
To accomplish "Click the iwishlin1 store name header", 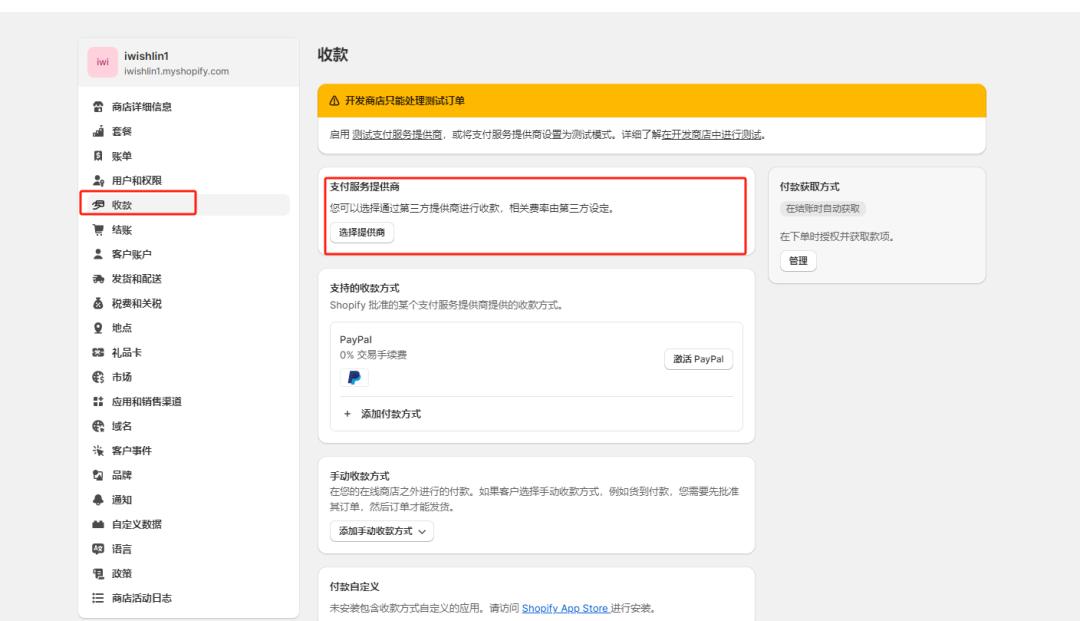I will (147, 56).
